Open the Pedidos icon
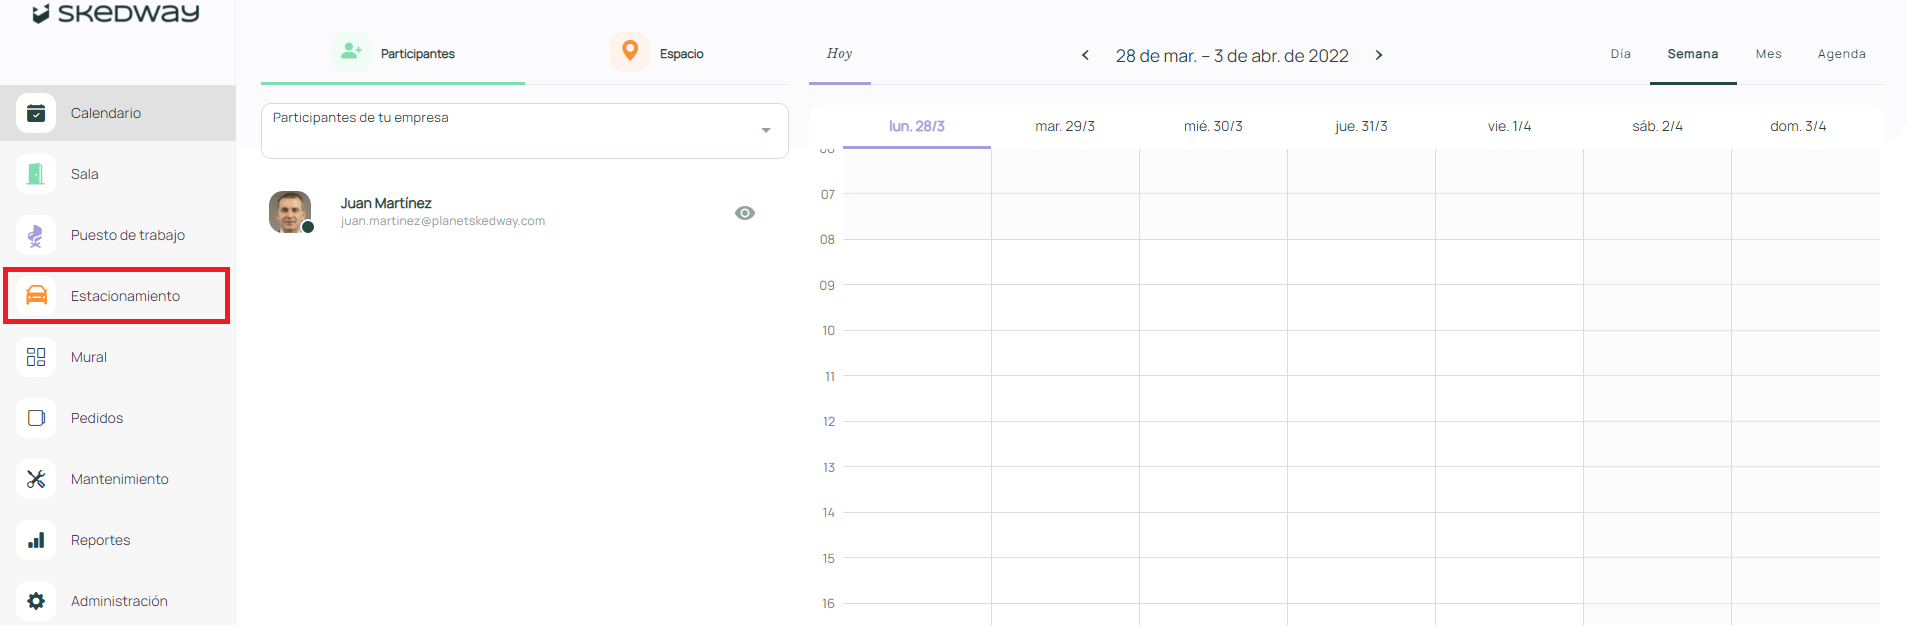The image size is (1907, 625). pos(36,418)
